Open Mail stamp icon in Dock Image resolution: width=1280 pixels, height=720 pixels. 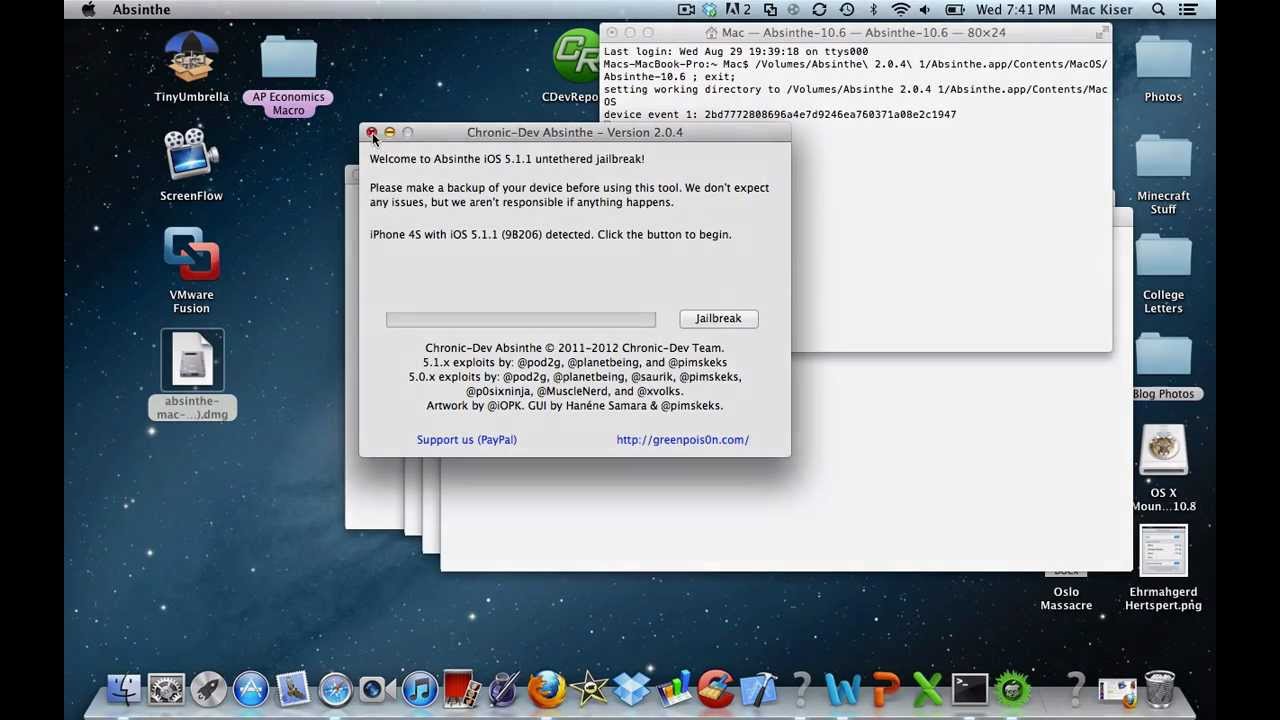tap(293, 689)
